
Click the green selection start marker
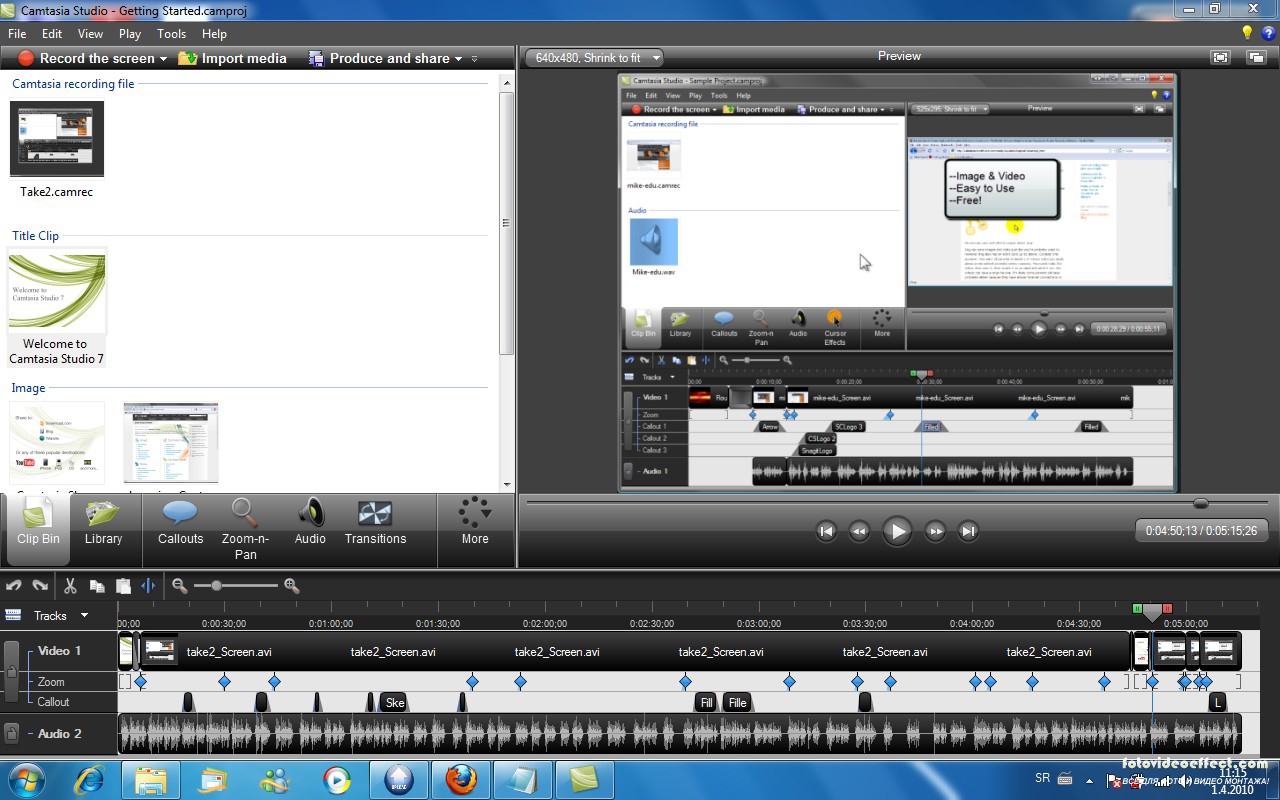coord(1137,608)
